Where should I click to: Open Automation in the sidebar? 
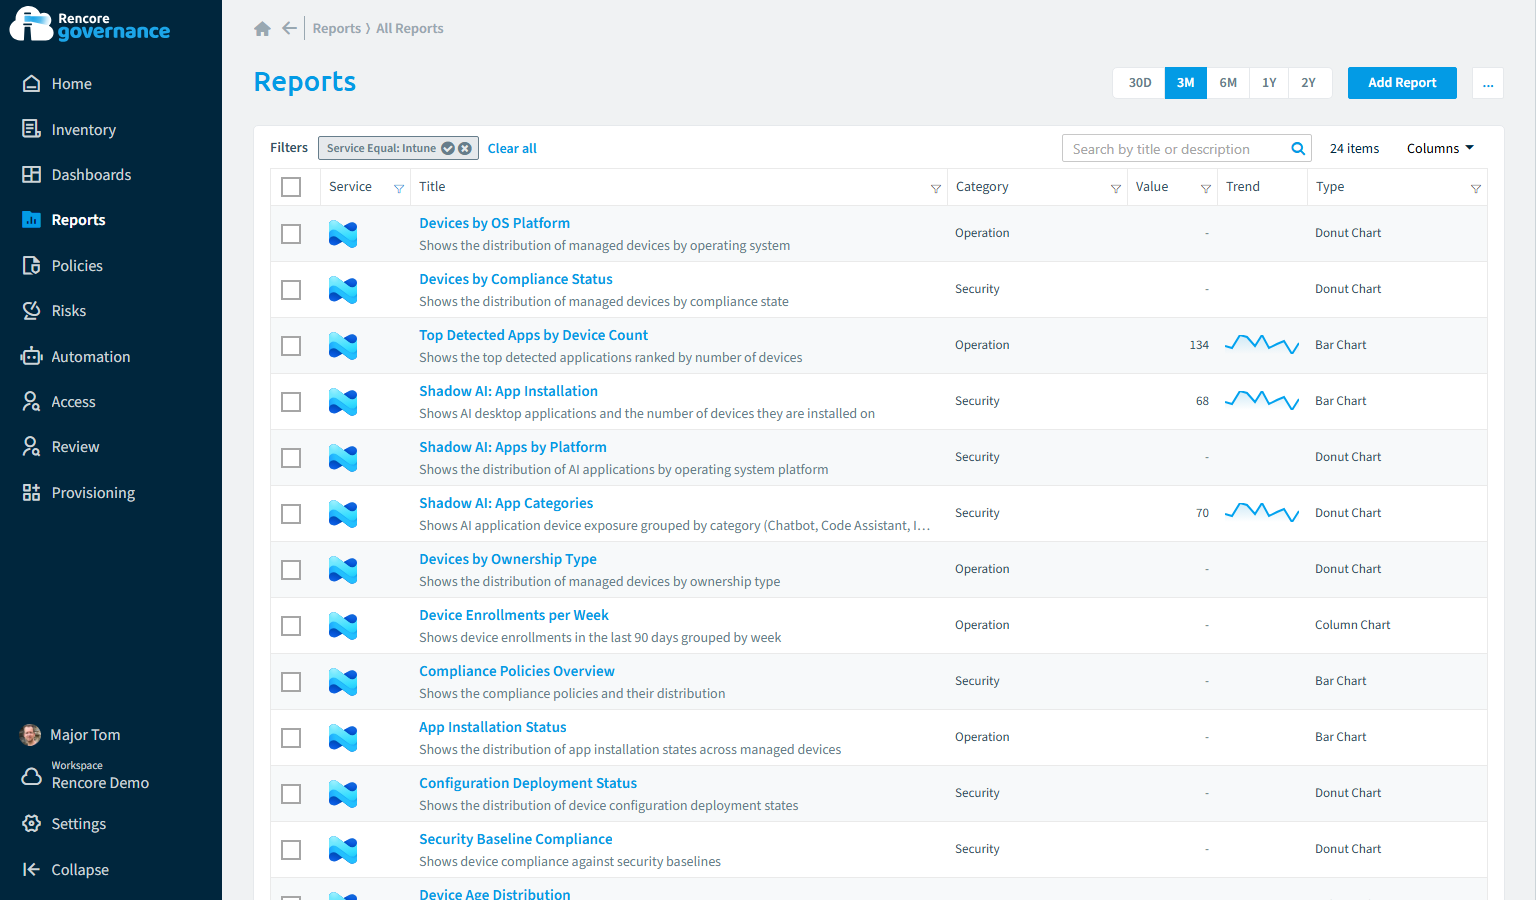(x=90, y=357)
